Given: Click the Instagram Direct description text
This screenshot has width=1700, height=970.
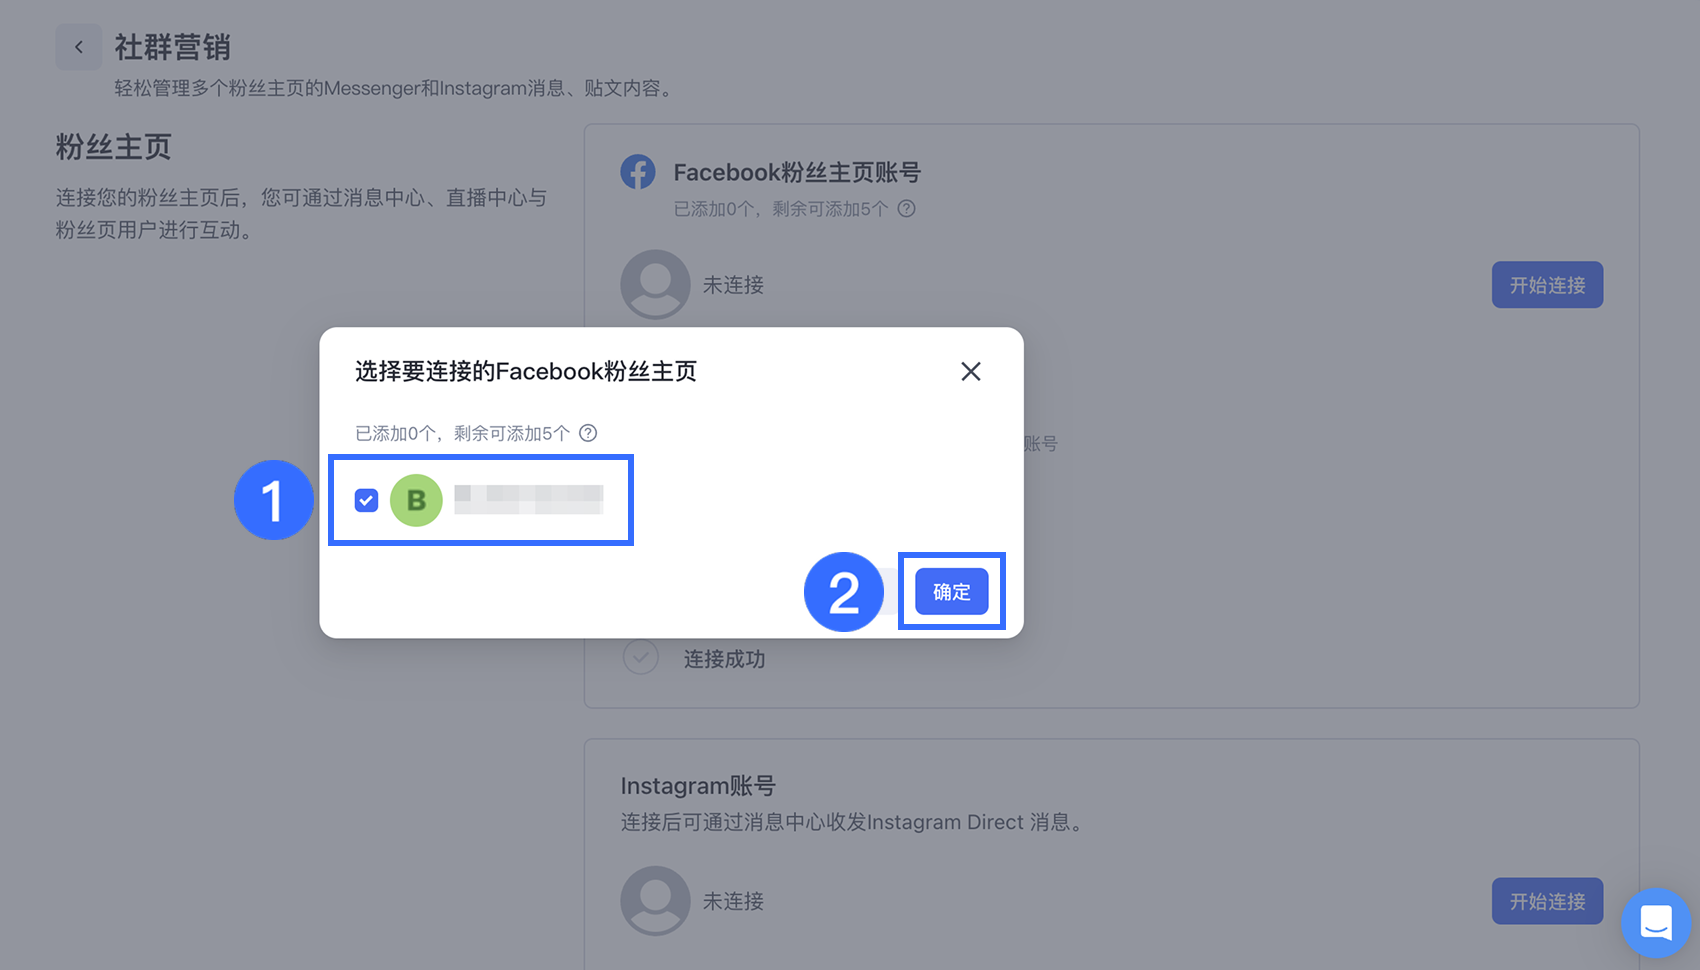Looking at the screenshot, I should [852, 822].
